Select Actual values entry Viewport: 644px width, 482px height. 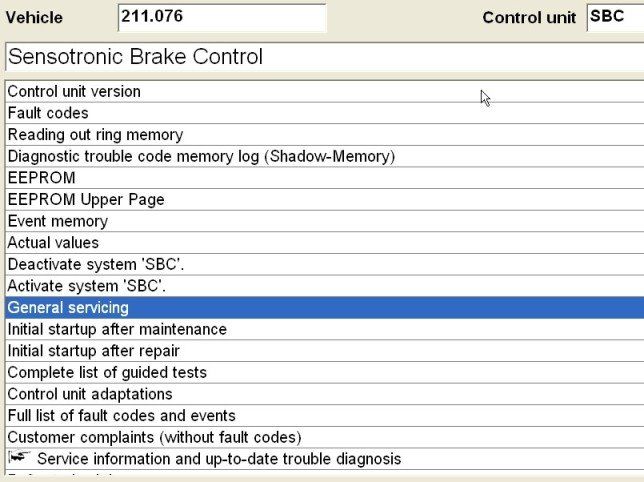[x=53, y=243]
